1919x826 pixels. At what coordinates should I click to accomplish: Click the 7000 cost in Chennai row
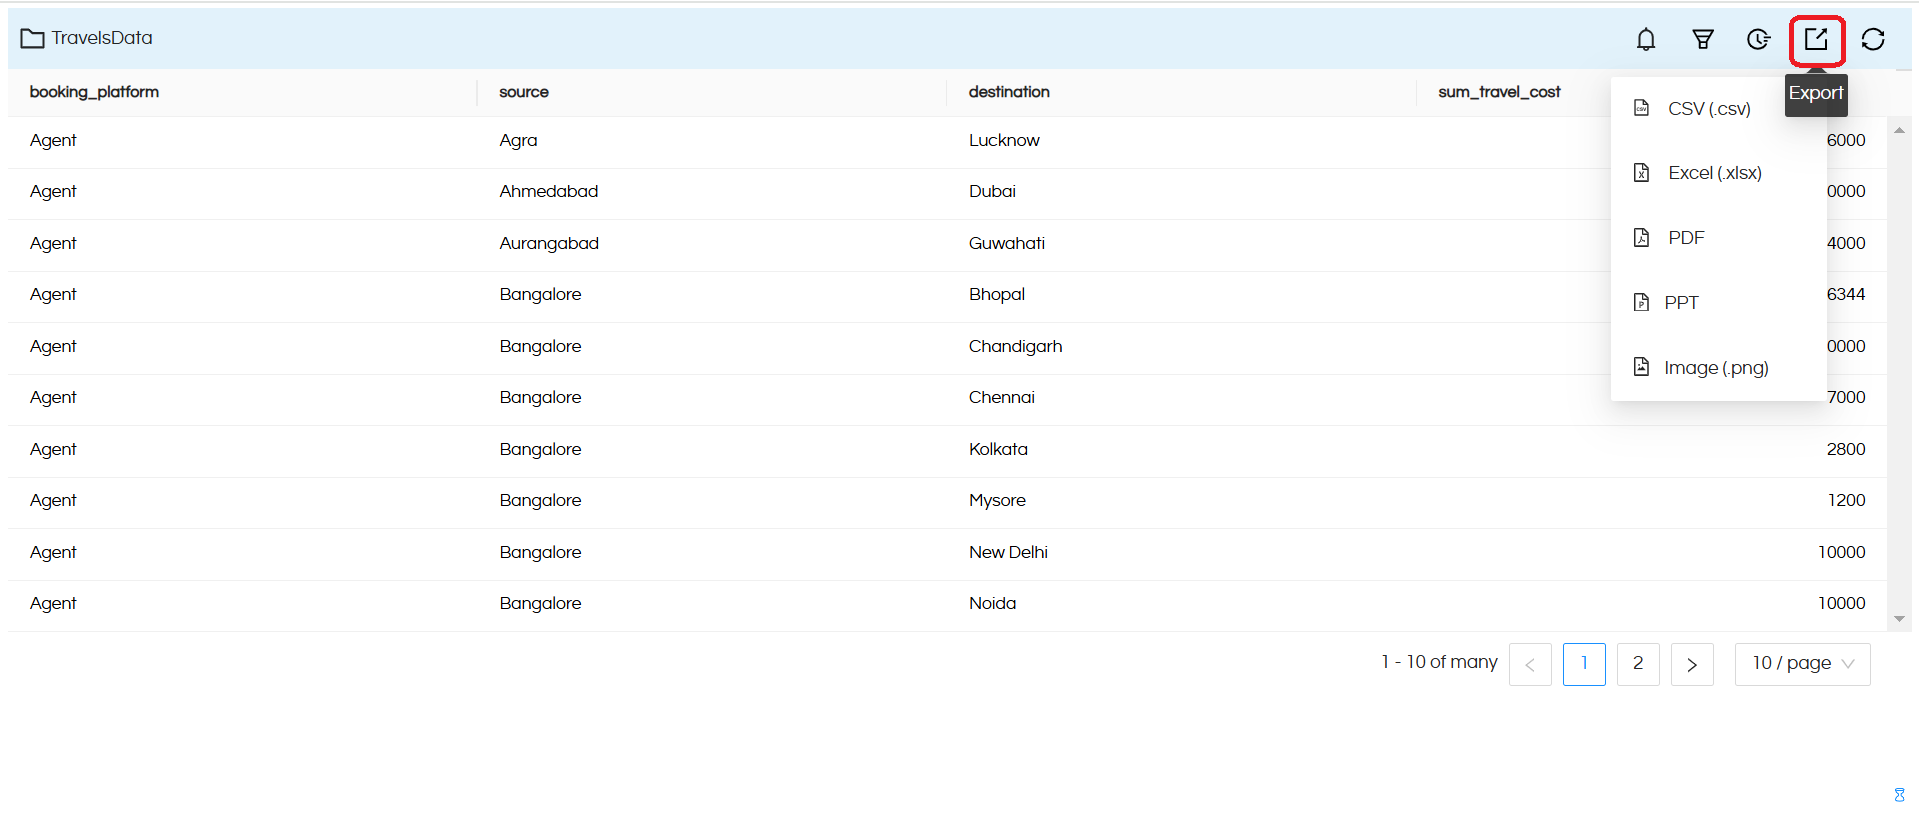pos(1847,397)
